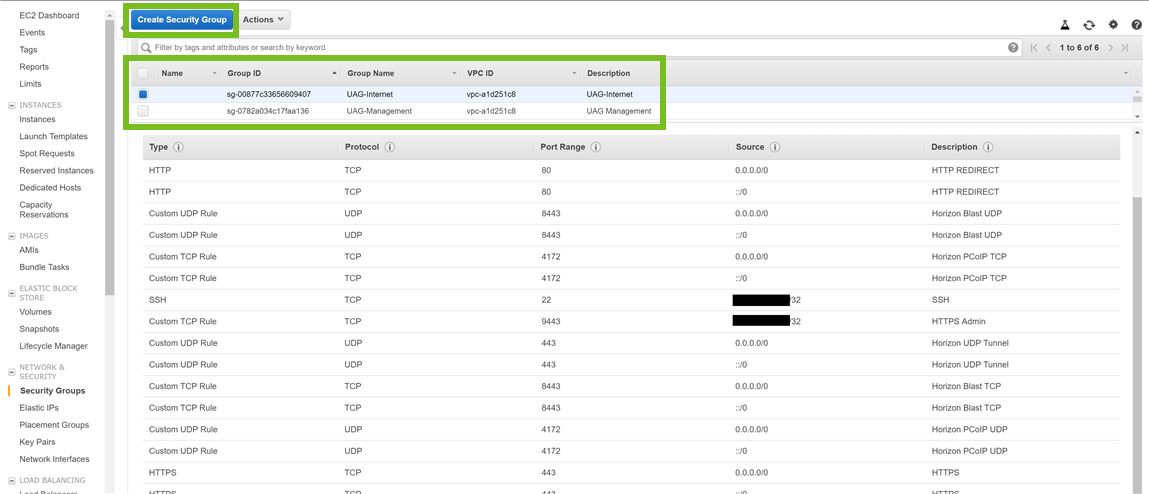Open Snapshots in the sidebar
The width and height of the screenshot is (1149, 494).
click(40, 329)
